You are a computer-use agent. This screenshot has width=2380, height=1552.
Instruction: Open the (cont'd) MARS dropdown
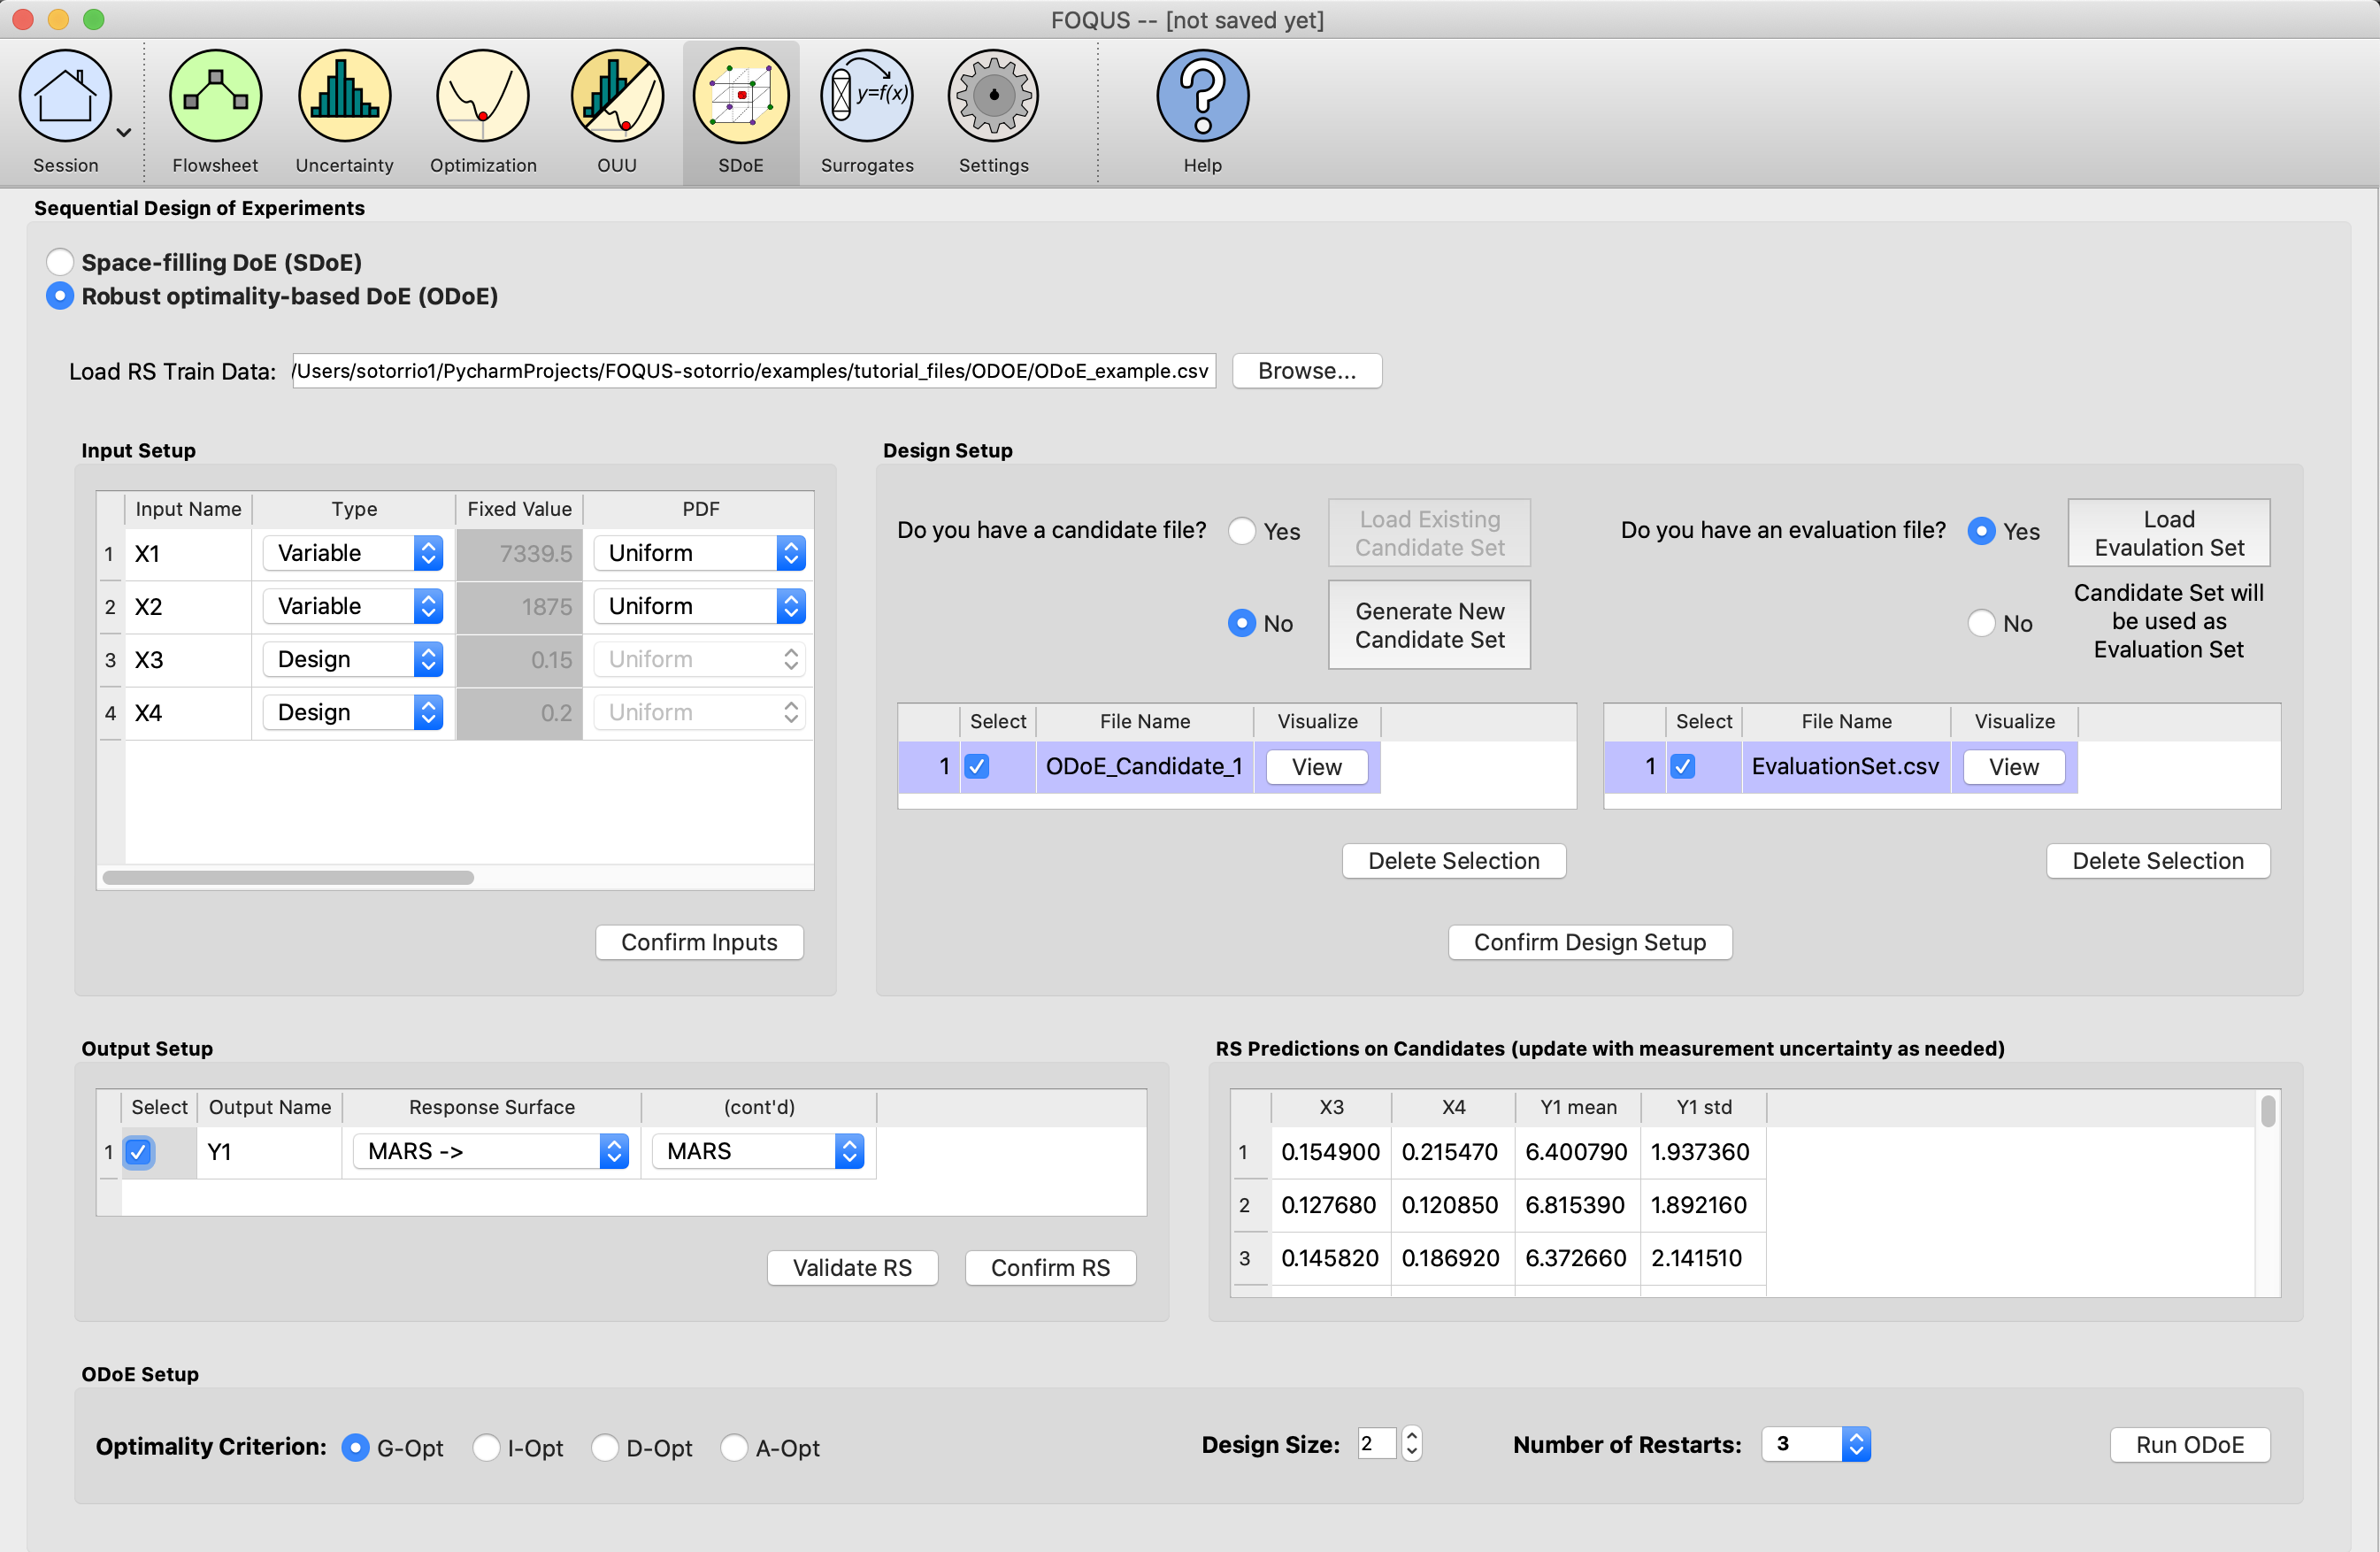758,1151
